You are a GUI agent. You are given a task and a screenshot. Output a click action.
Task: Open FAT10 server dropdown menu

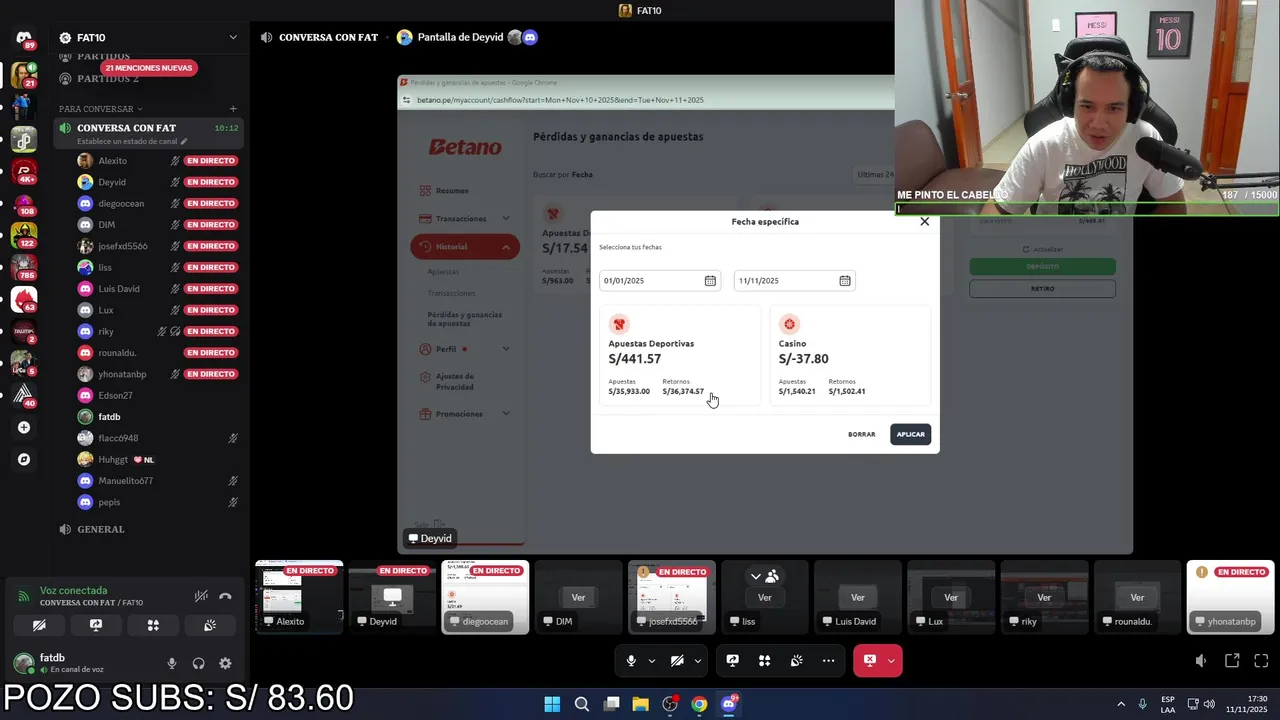coord(148,38)
